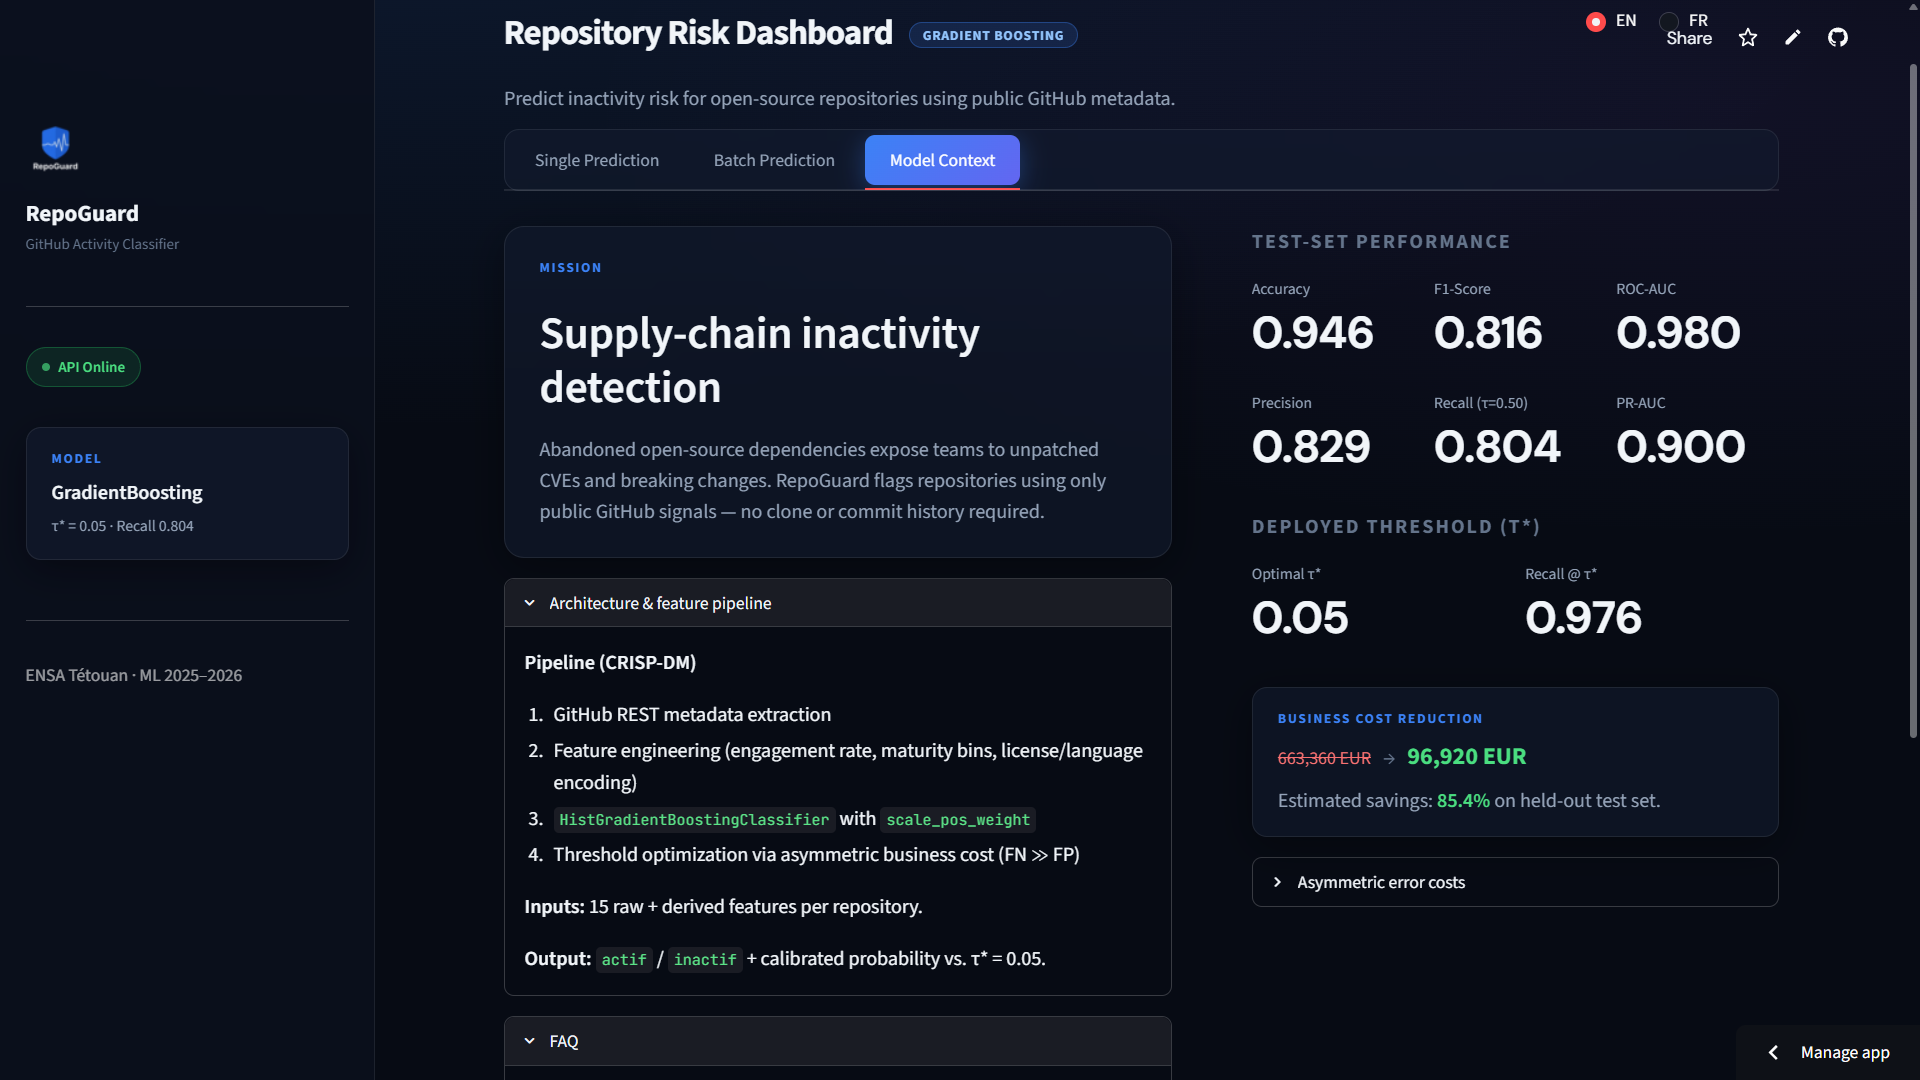Open the GitHub repository icon
Screen dimensions: 1920x1080
point(1837,38)
